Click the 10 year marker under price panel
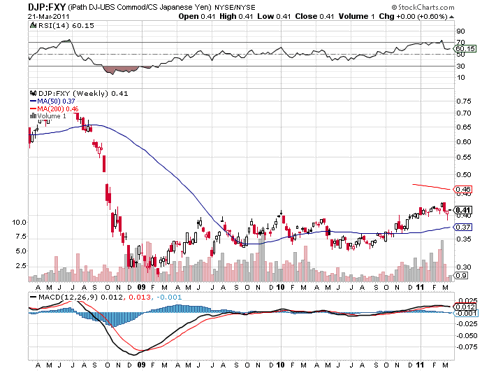The height and width of the screenshot is (371, 489). point(281,287)
